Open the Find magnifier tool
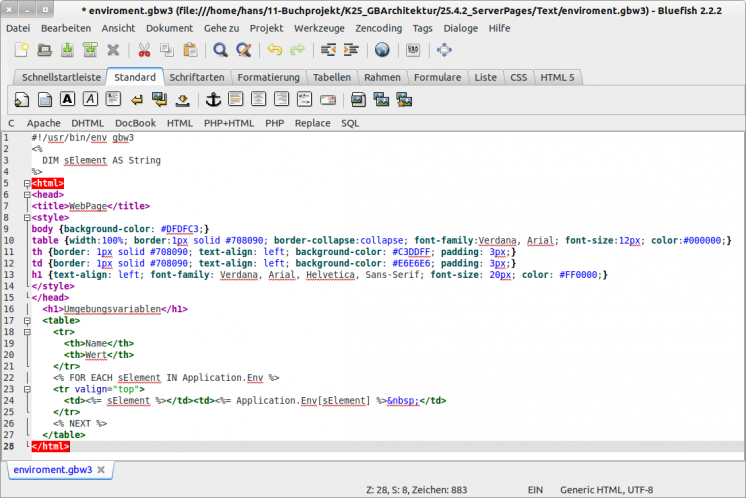The height and width of the screenshot is (498, 746). [x=220, y=49]
